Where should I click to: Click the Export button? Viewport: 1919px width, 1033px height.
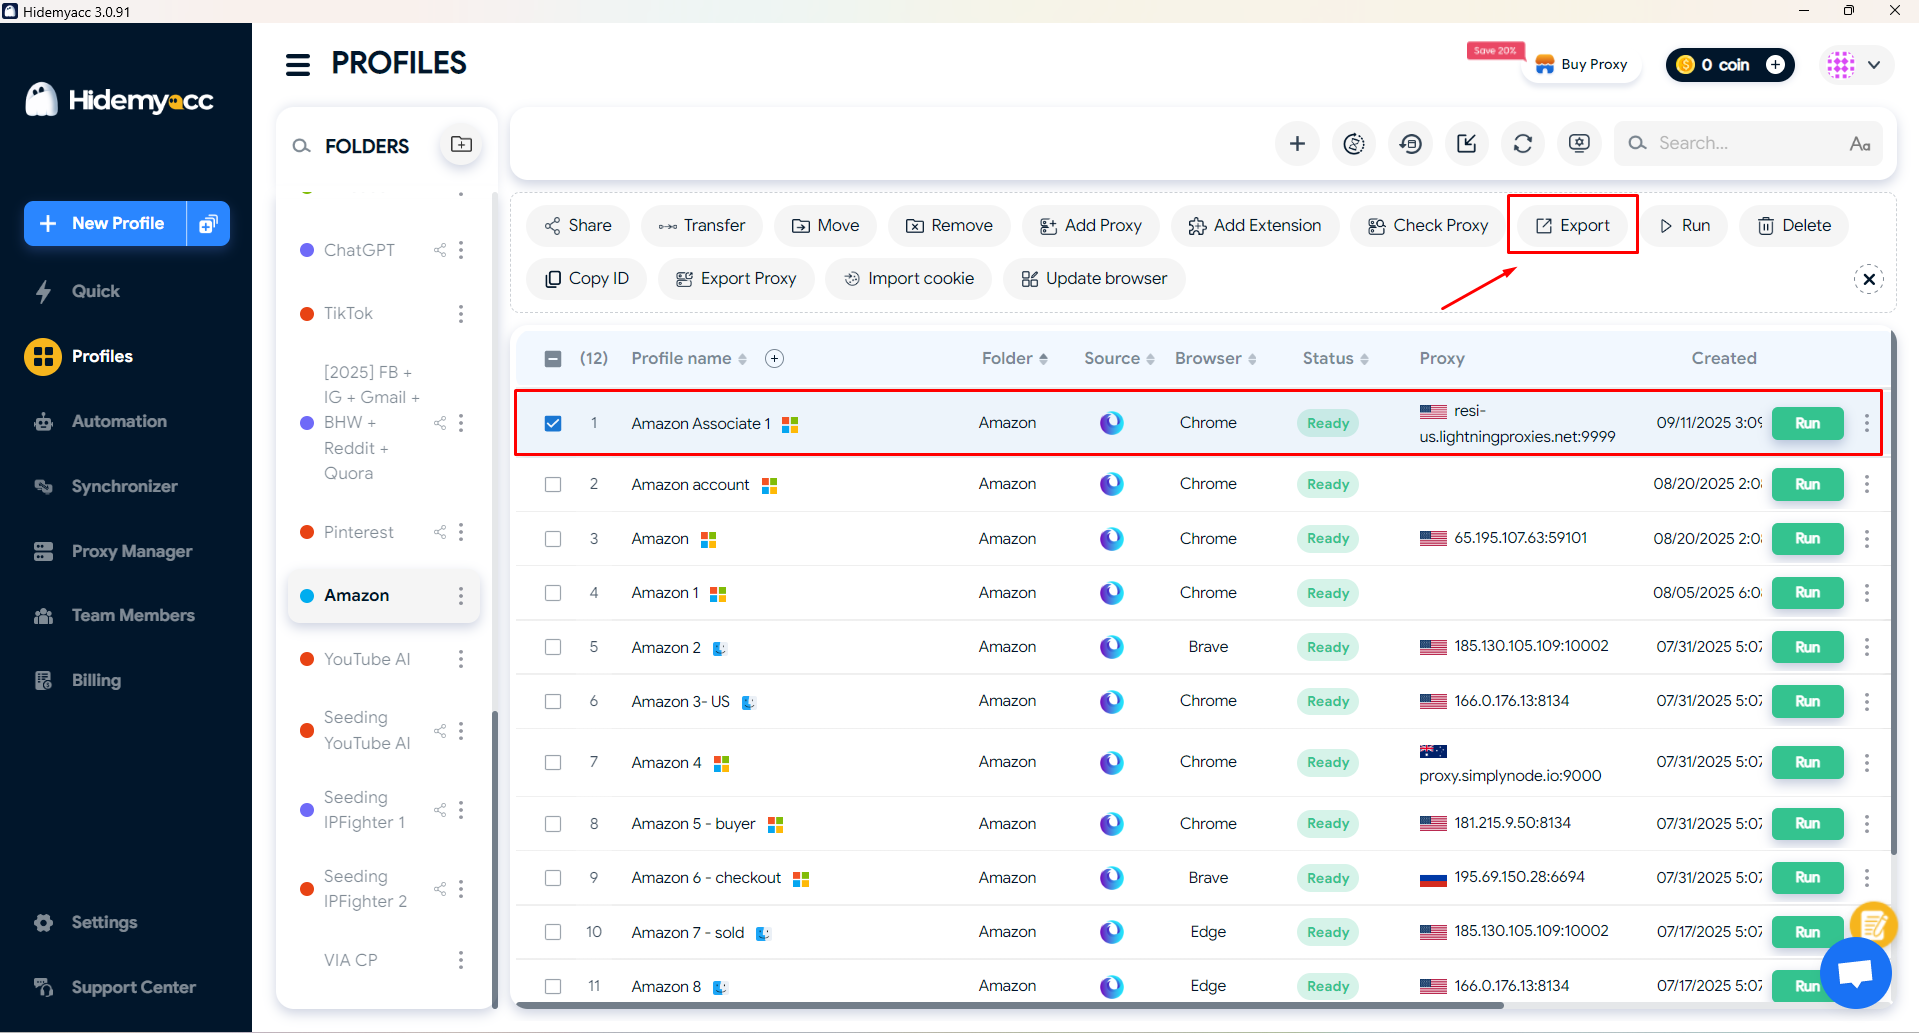(x=1572, y=225)
